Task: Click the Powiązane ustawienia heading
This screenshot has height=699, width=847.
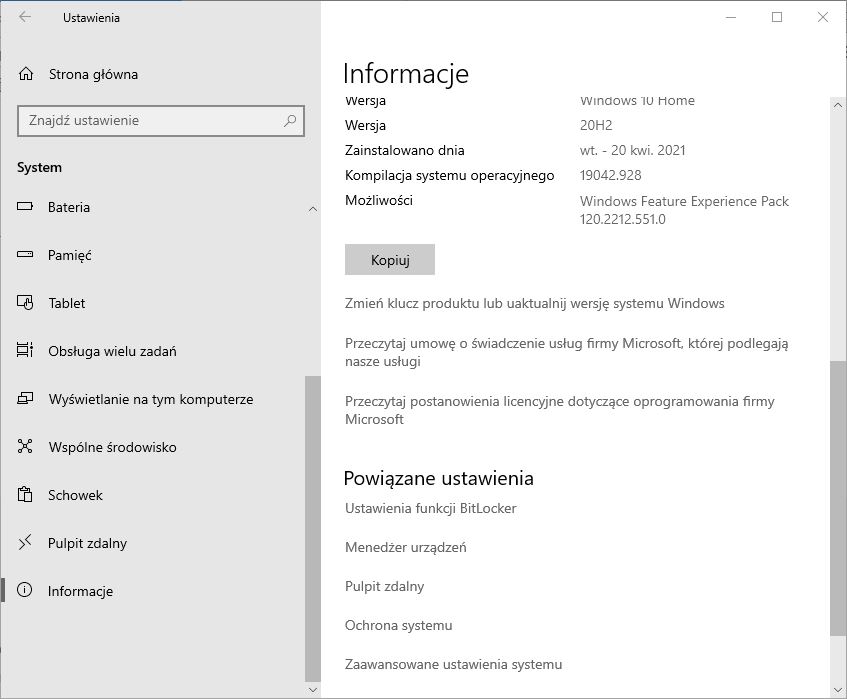Action: 439,478
